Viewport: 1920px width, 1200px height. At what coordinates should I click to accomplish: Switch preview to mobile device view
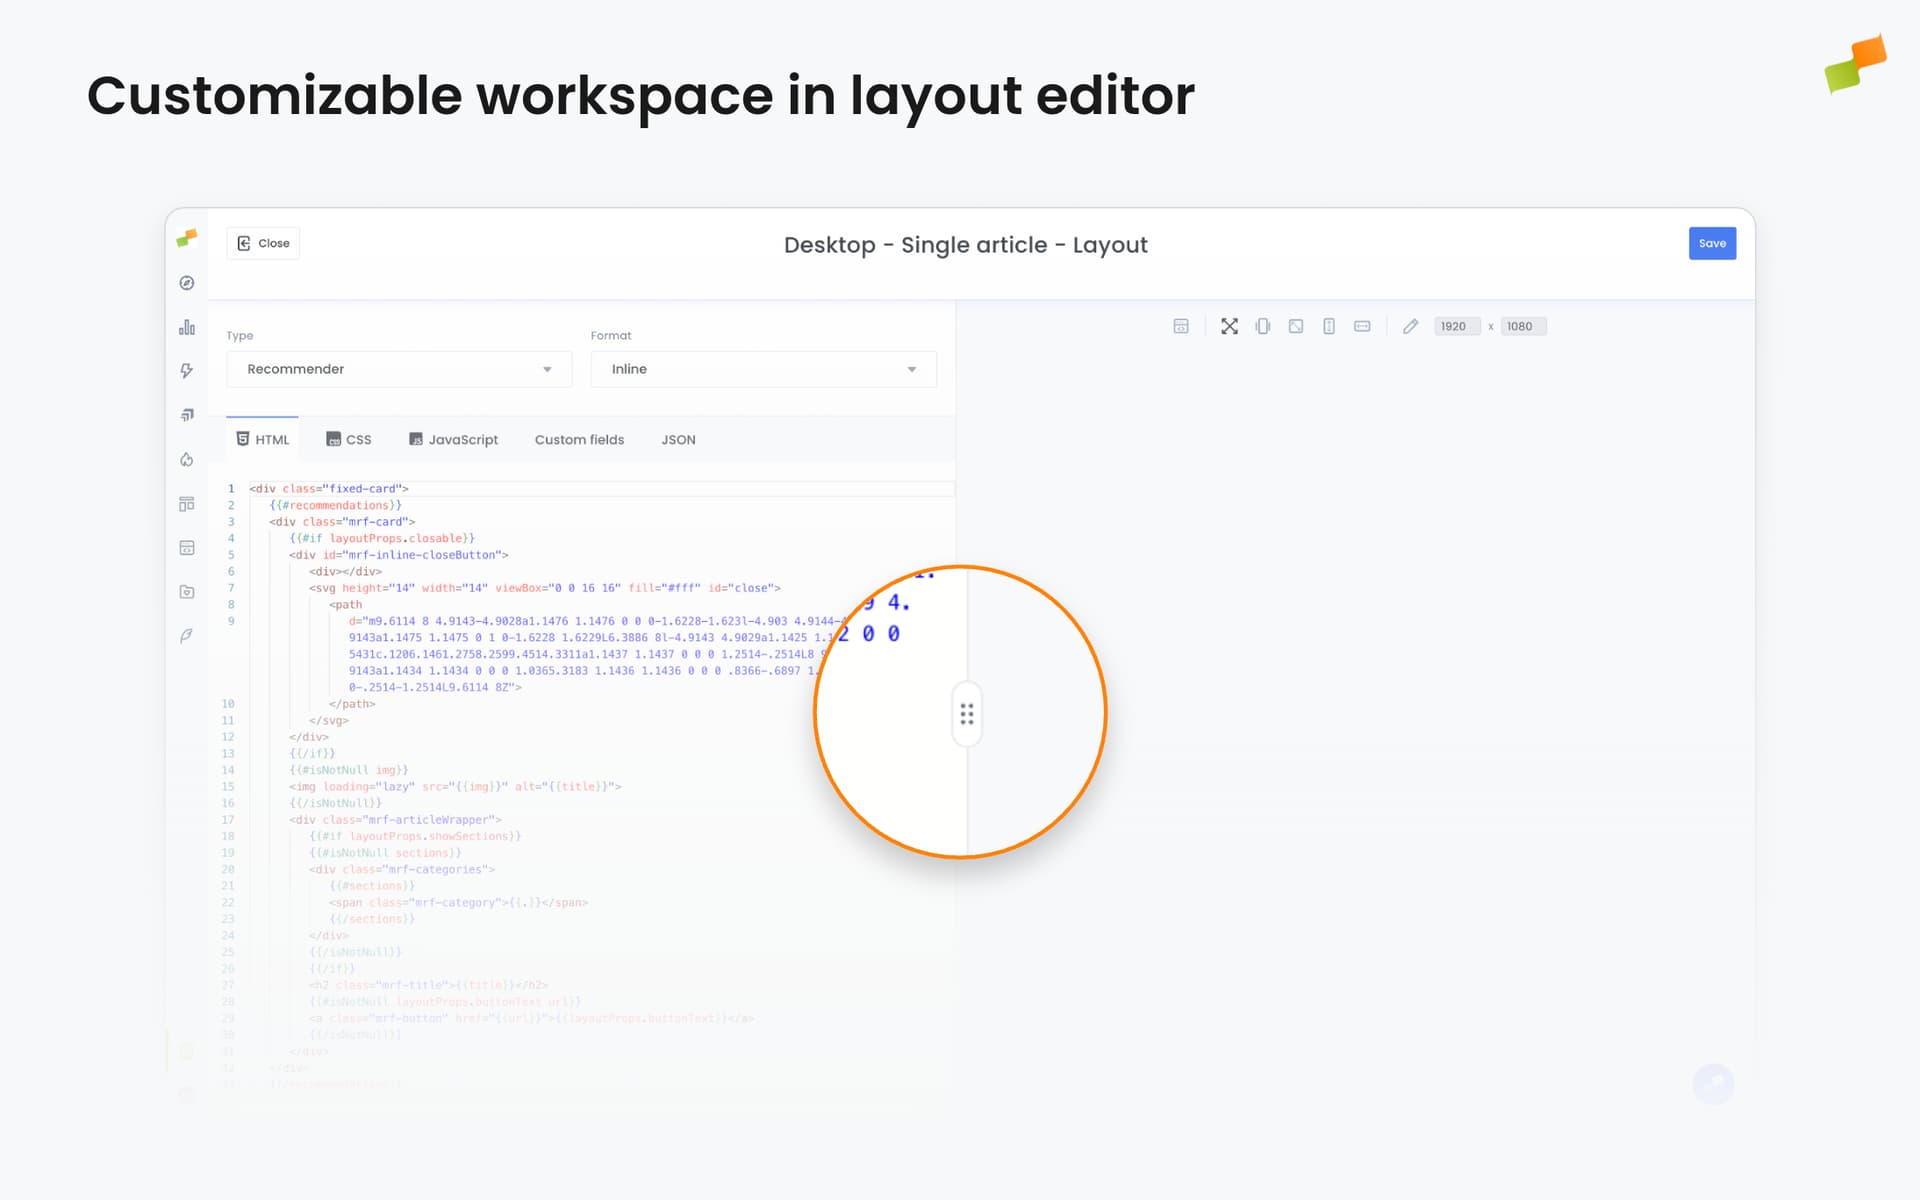pos(1263,326)
